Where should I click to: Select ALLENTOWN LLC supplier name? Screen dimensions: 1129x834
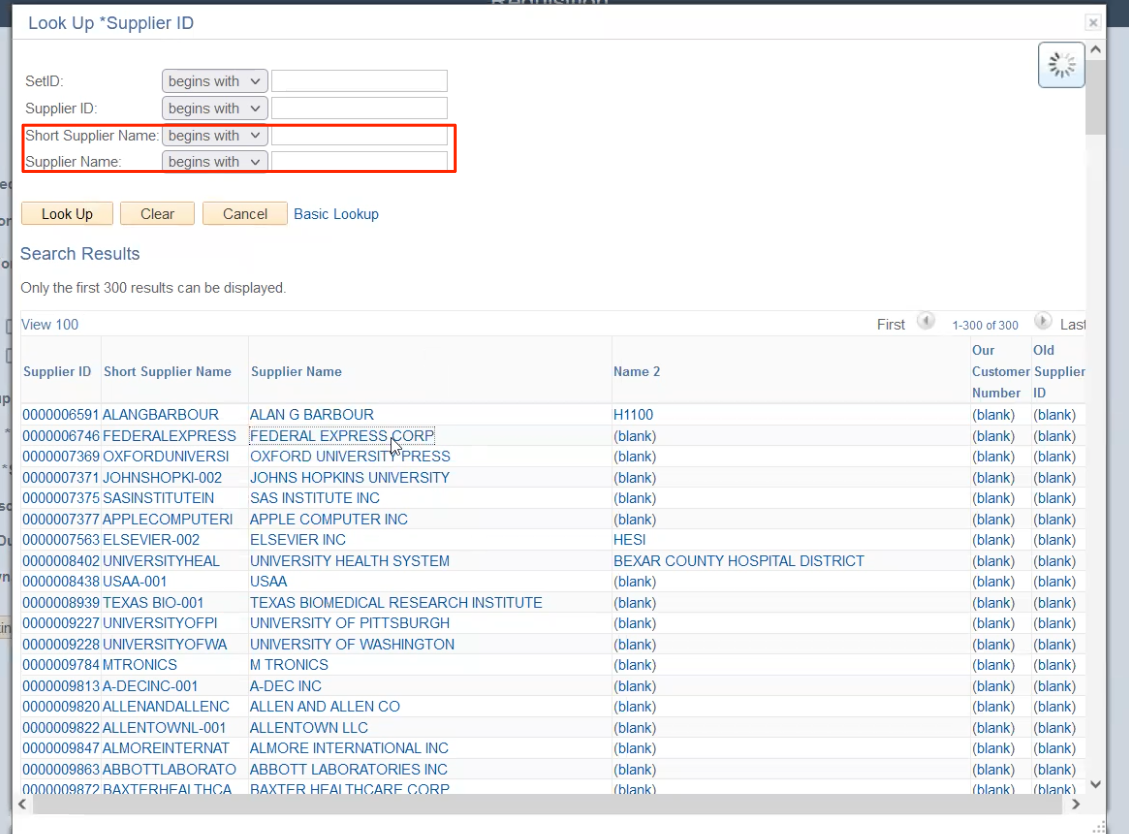point(309,728)
